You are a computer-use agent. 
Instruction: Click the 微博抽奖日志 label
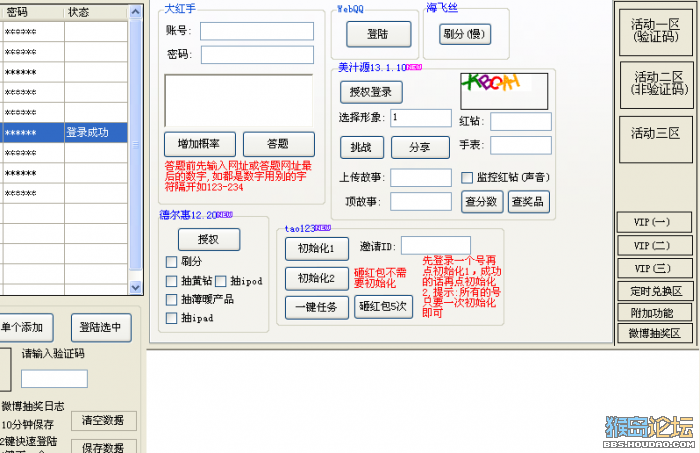[x=33, y=406]
